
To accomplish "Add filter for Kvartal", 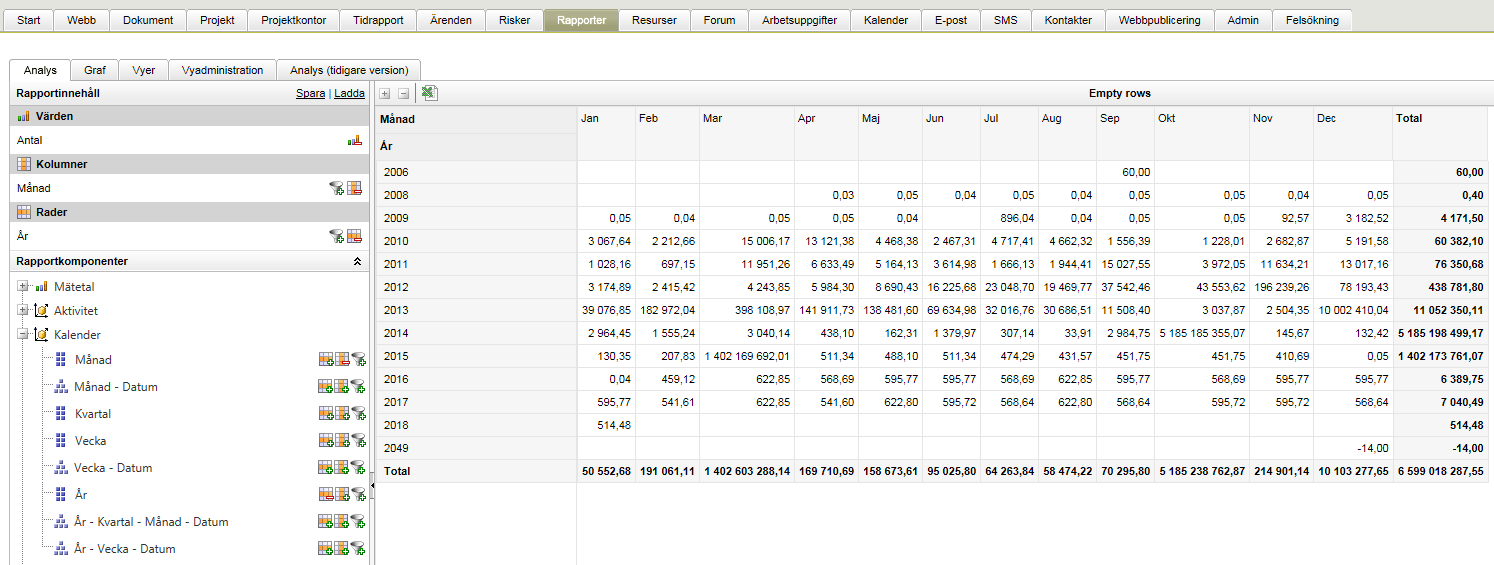I will point(358,413).
